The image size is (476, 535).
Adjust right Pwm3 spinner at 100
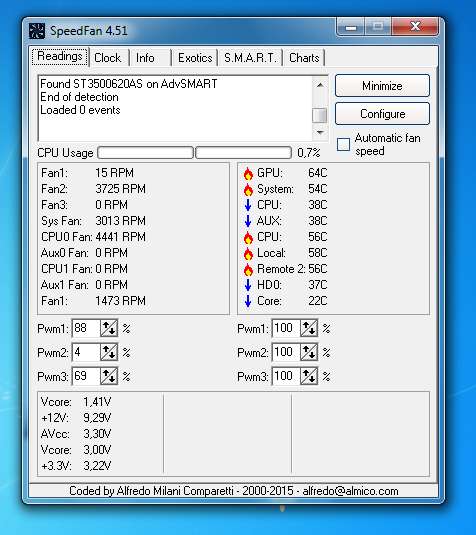(x=309, y=376)
